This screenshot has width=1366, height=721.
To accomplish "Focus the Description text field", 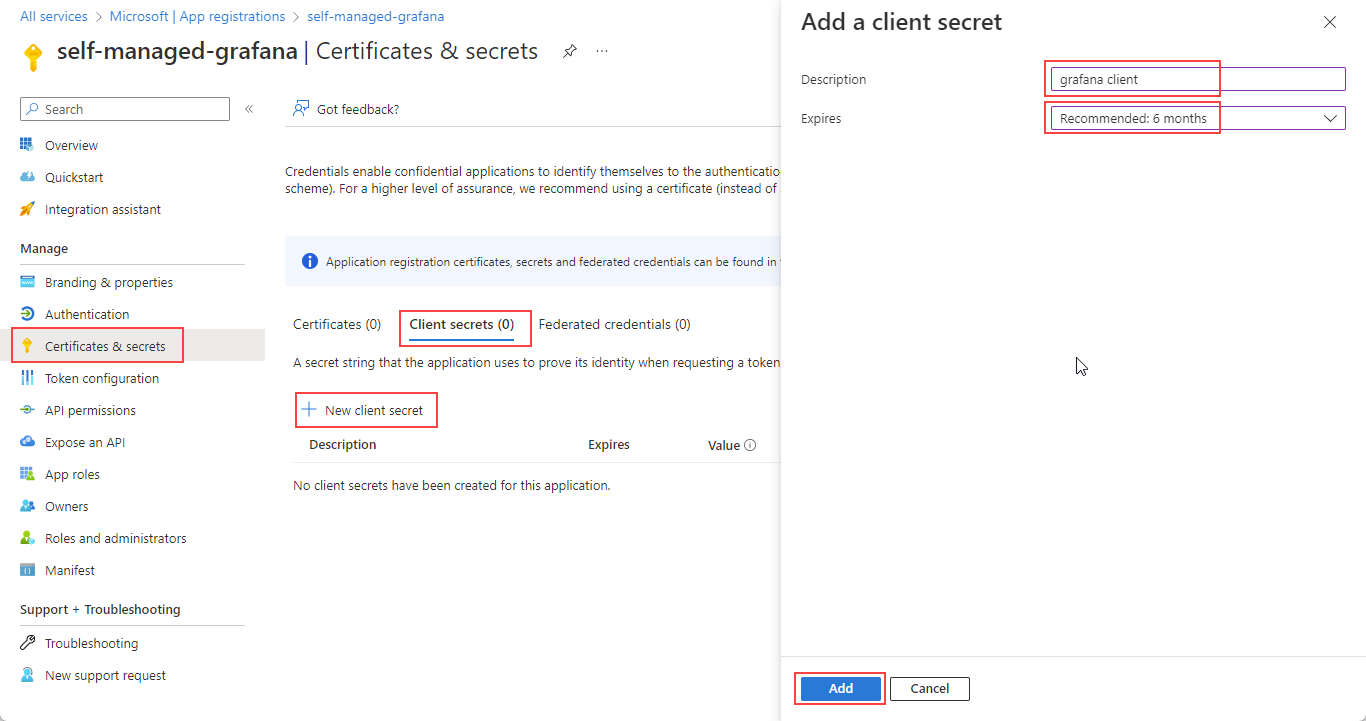I will 1196,79.
